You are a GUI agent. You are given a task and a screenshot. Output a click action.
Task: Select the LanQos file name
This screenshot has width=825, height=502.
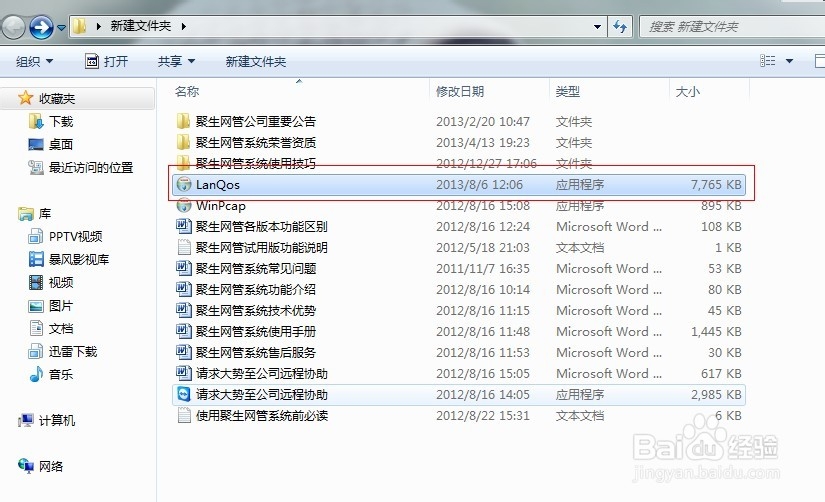(x=218, y=185)
